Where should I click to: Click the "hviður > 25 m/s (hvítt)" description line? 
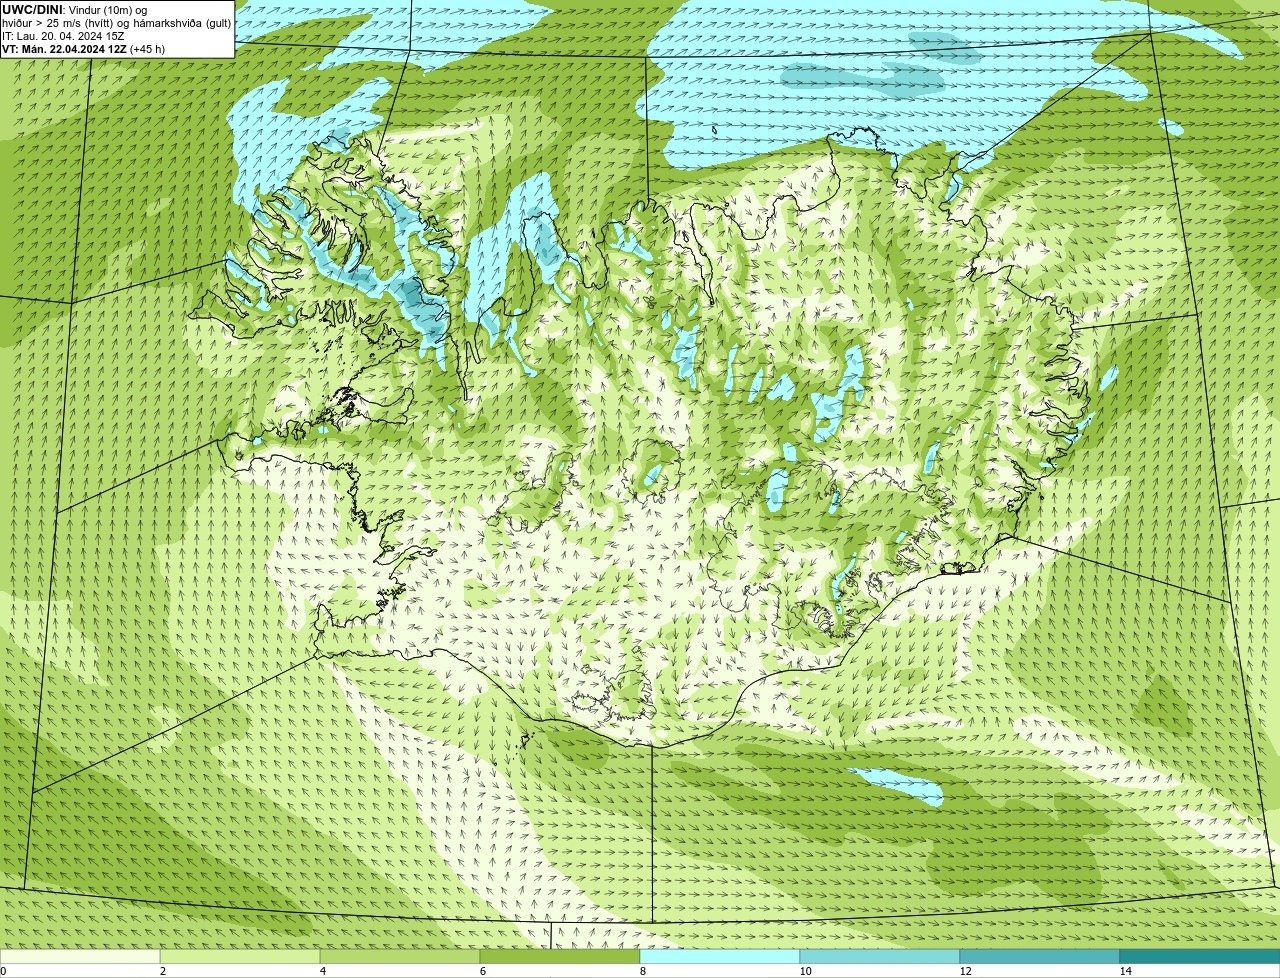point(117,23)
